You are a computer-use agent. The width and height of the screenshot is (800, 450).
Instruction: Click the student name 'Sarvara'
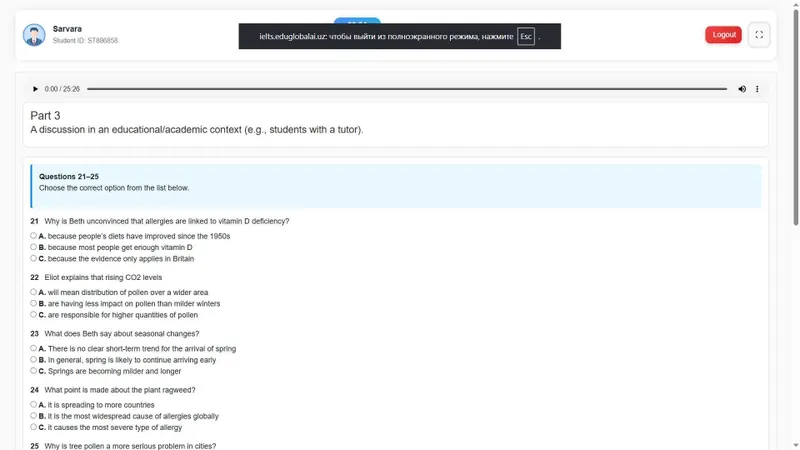pyautogui.click(x=67, y=29)
